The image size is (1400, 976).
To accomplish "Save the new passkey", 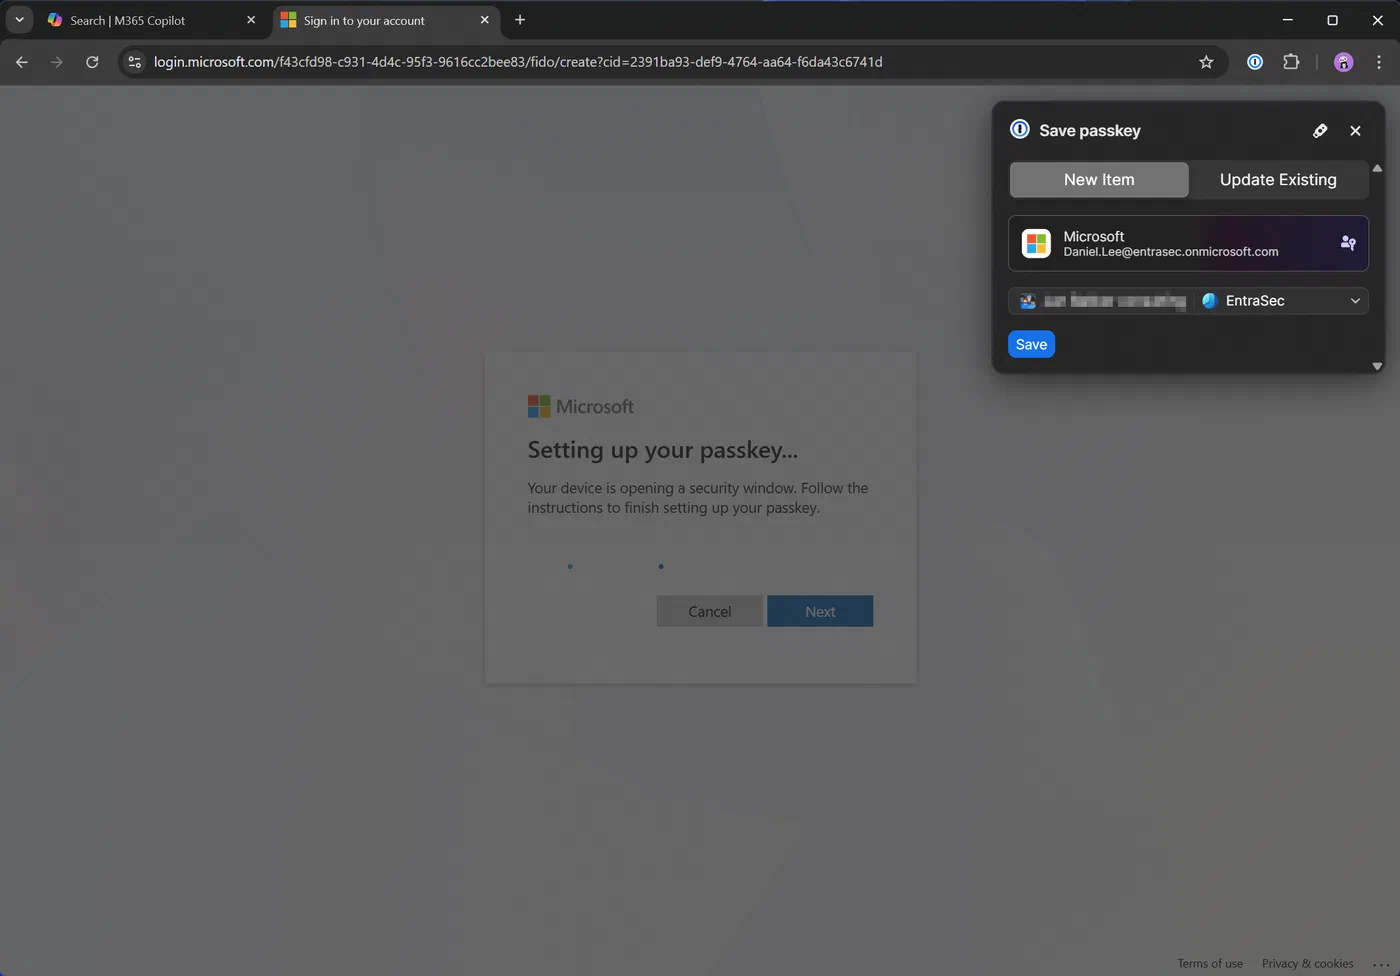I will tap(1031, 344).
